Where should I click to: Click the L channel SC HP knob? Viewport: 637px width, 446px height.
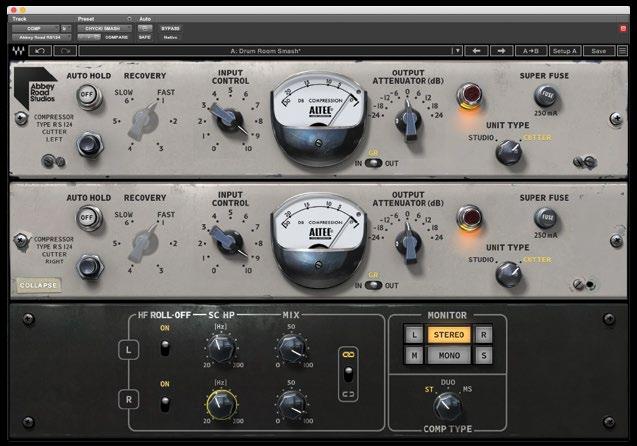[x=221, y=349]
